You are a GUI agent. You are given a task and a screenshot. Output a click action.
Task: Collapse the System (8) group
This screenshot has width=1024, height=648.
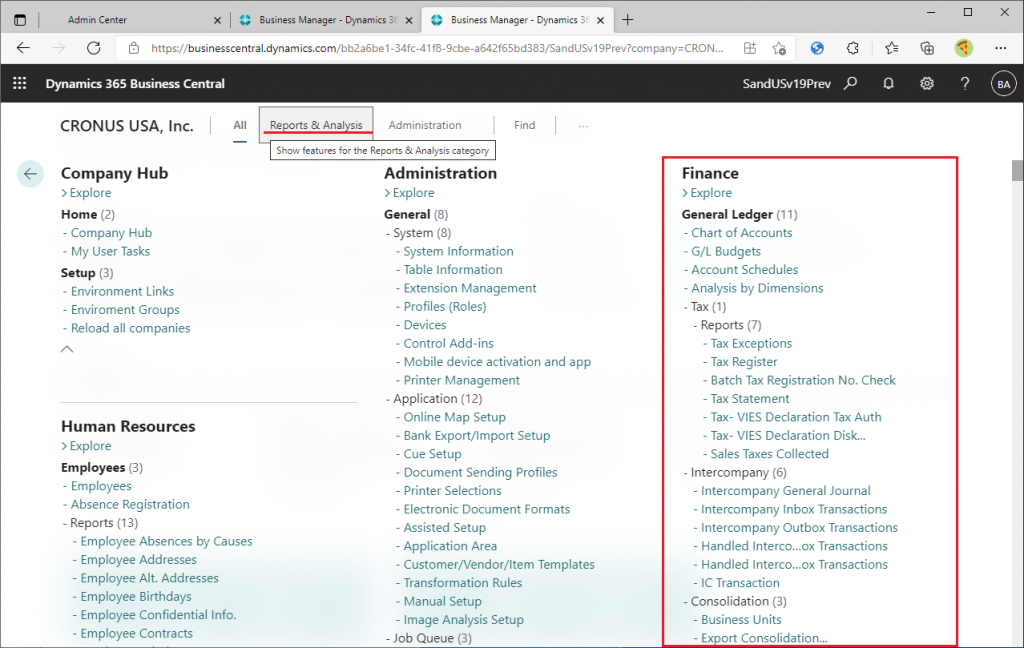417,233
